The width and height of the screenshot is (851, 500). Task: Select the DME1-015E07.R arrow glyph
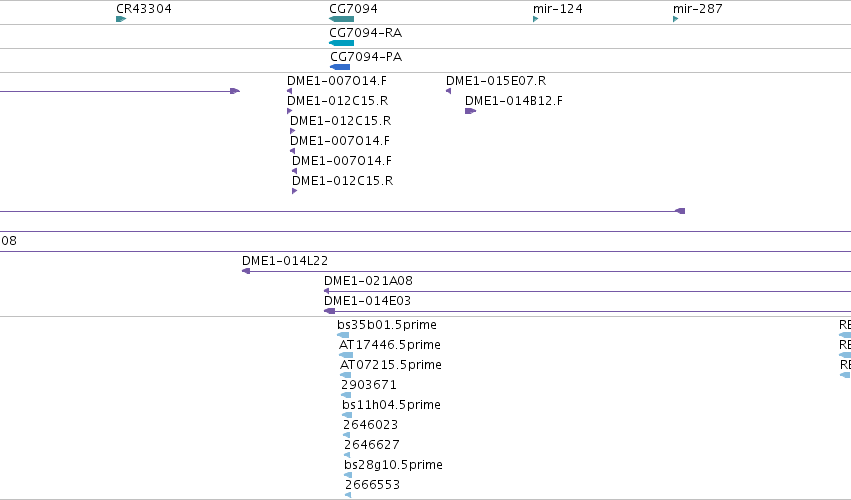(448, 91)
